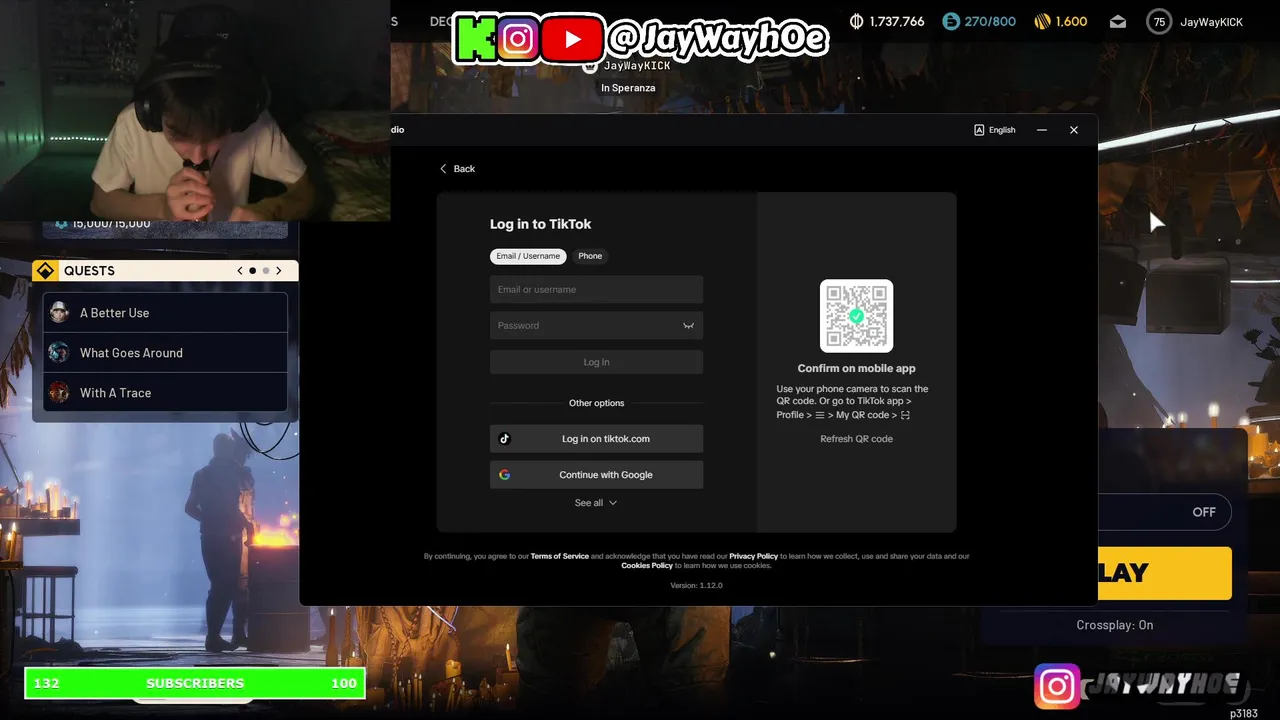Click the Google logo icon
Screen dimensions: 1280x720
(x=504, y=475)
